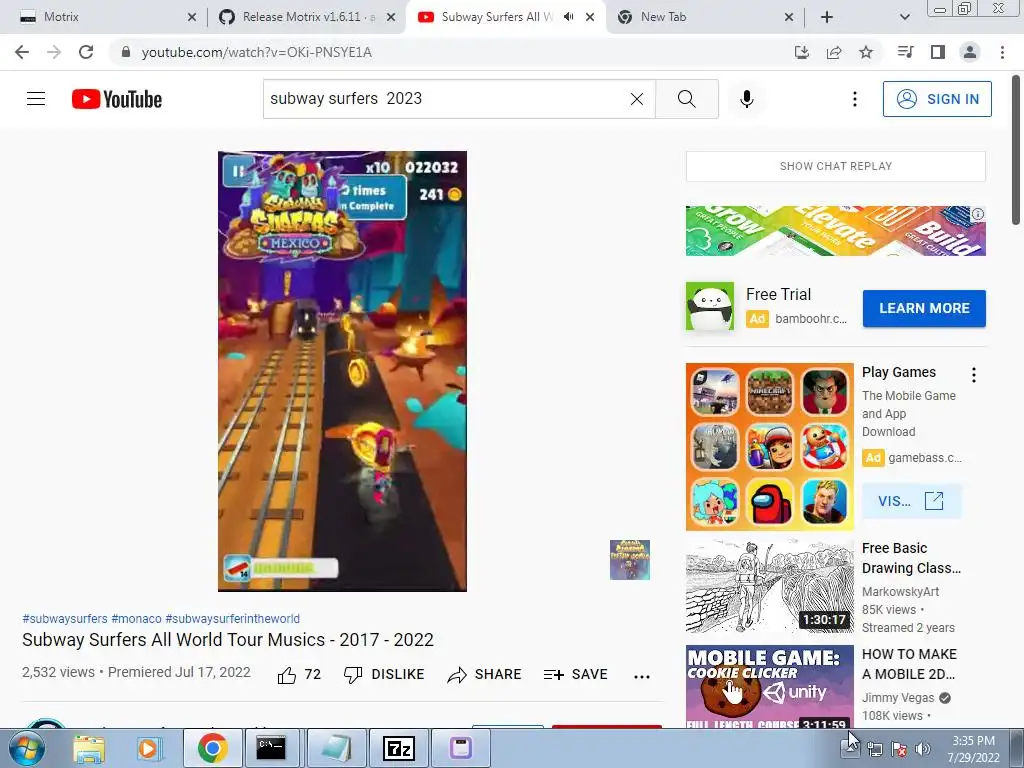This screenshot has width=1024, height=768.
Task: Click the #subwaysurferintheworld hashtag
Action: pyautogui.click(x=232, y=618)
